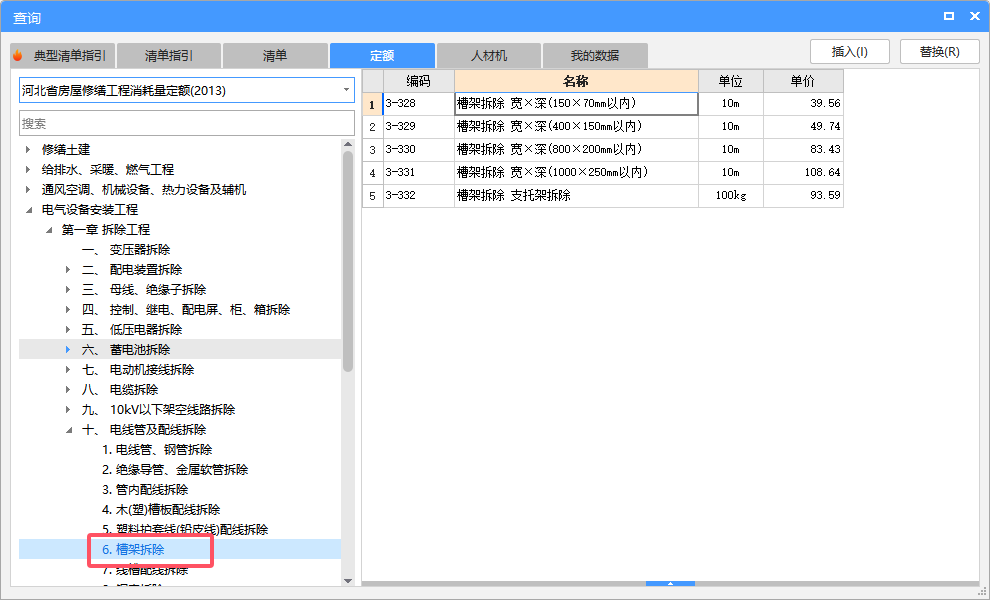Expand the 修缮土建 tree node

click(x=28, y=150)
